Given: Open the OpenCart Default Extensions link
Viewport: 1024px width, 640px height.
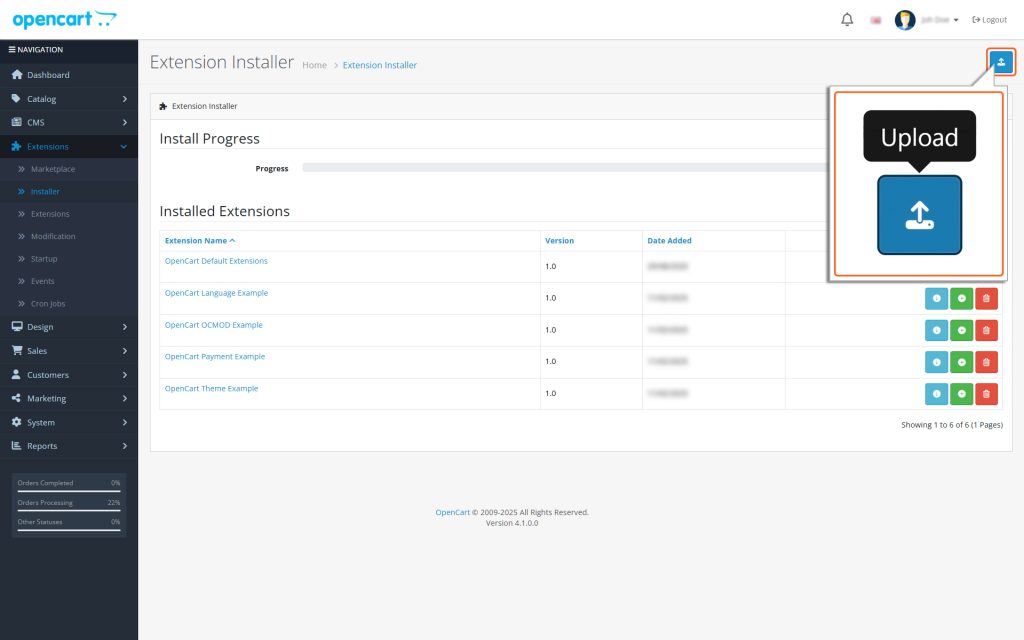Looking at the screenshot, I should tap(216, 260).
